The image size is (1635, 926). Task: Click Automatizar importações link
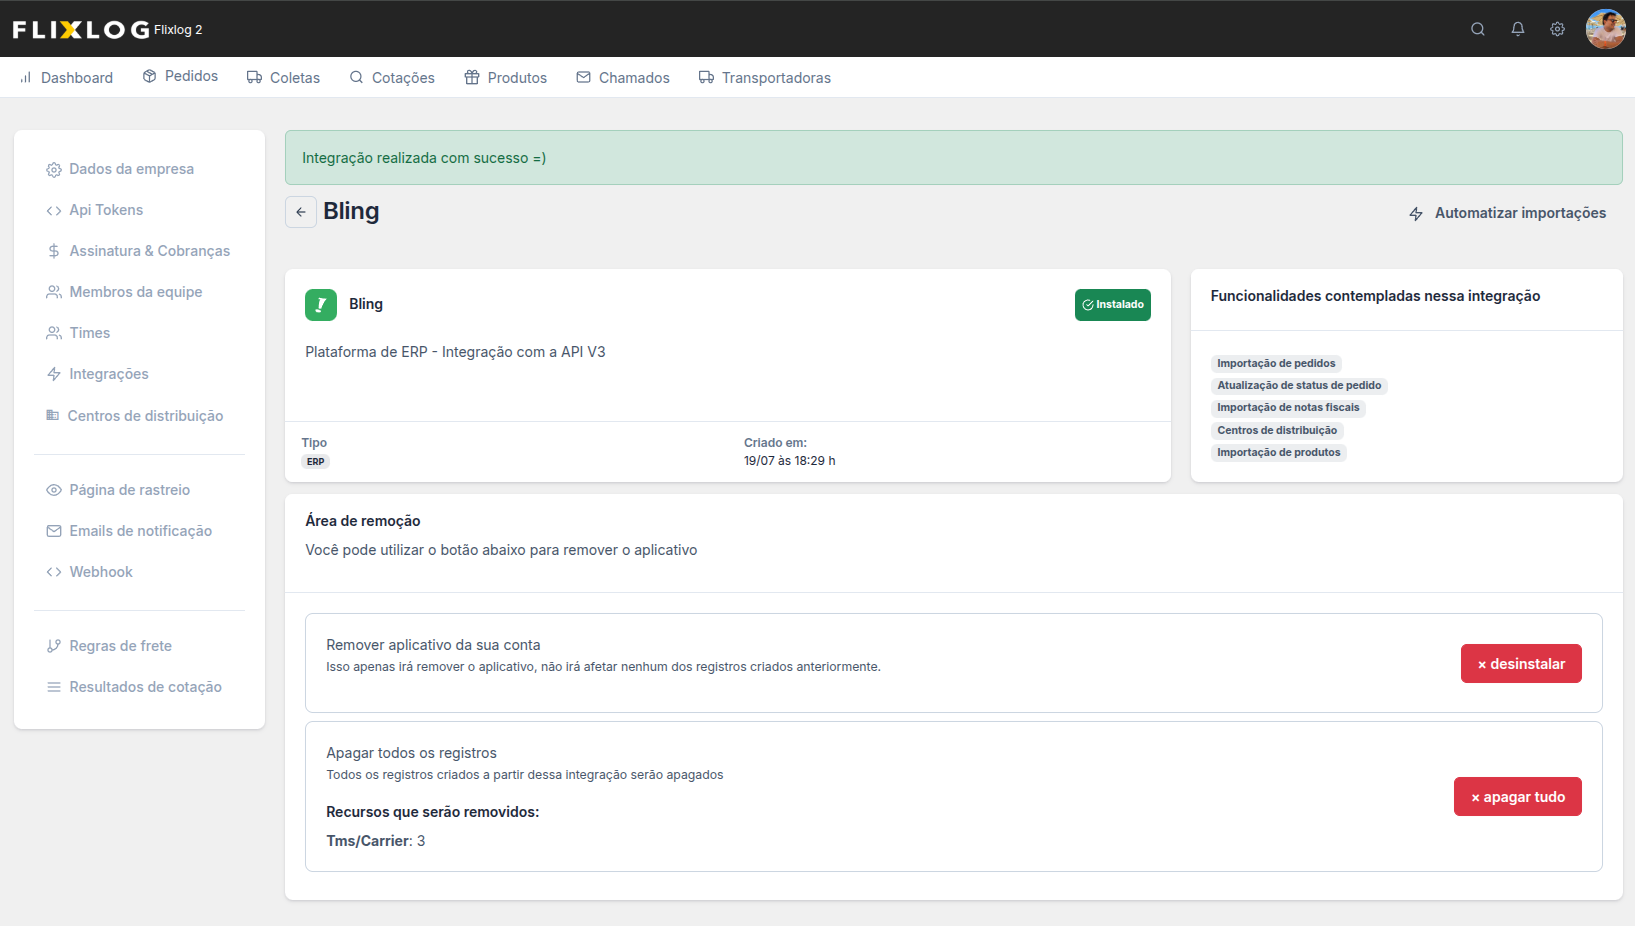[1507, 213]
